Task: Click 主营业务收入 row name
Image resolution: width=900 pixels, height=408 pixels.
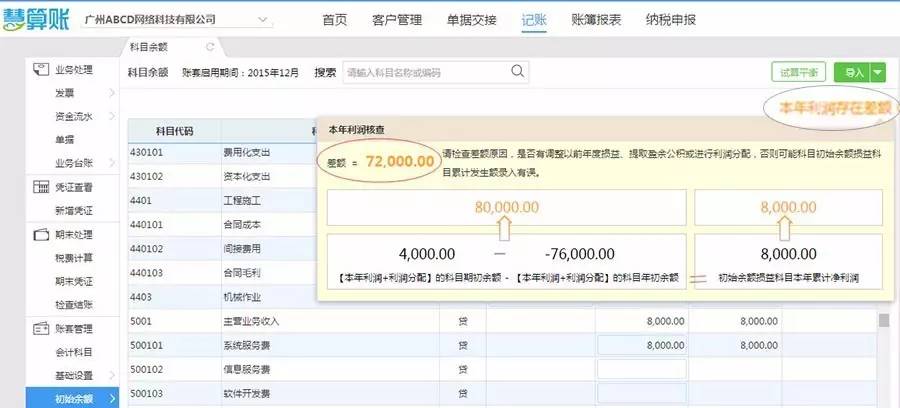Action: point(251,321)
